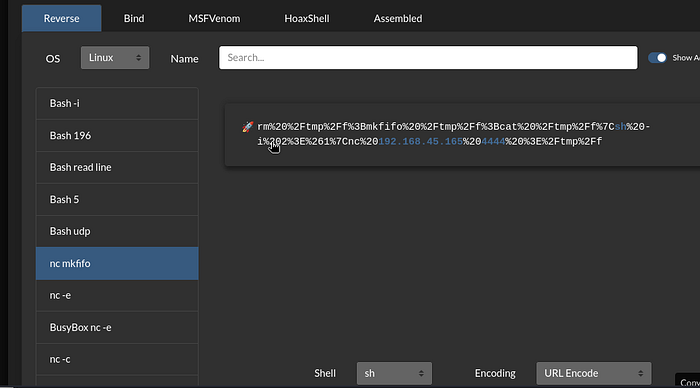The width and height of the screenshot is (700, 388).
Task: Click the generated URL-encoded command text
Action: [454, 134]
